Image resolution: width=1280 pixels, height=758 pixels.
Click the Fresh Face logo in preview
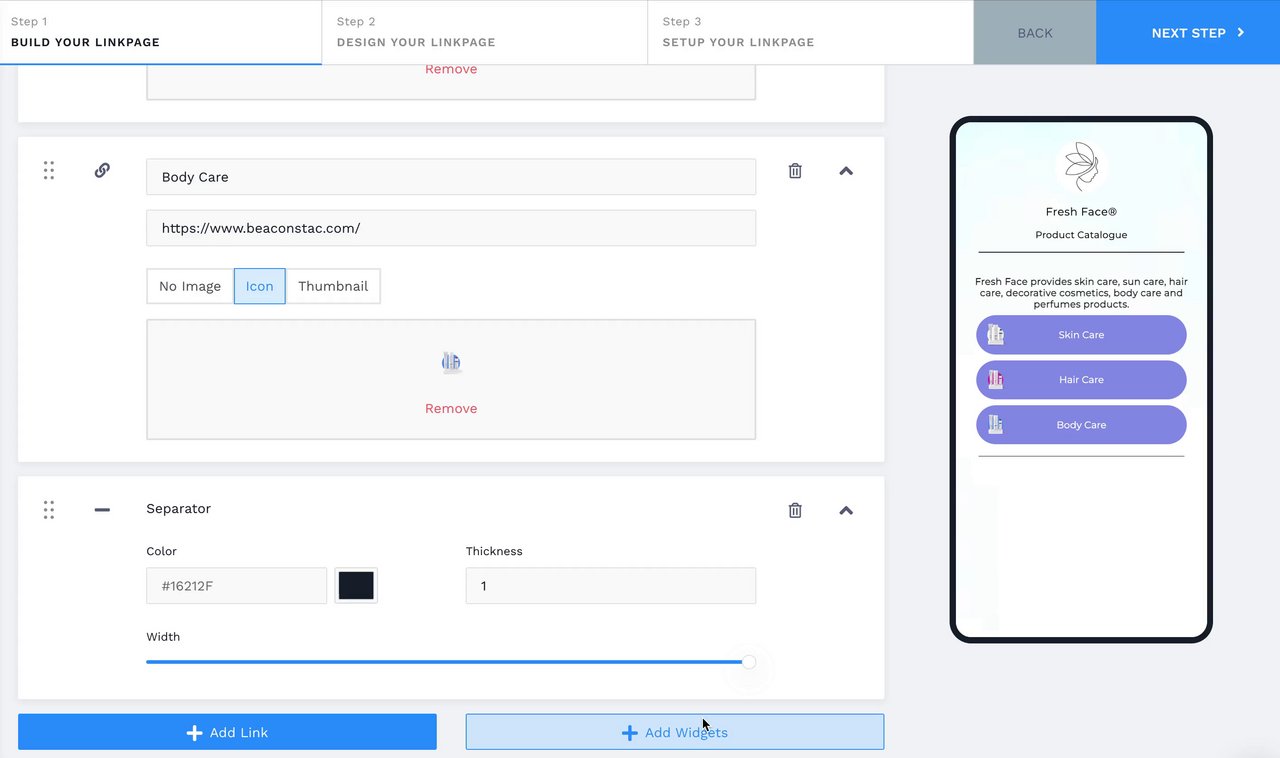click(x=1081, y=167)
